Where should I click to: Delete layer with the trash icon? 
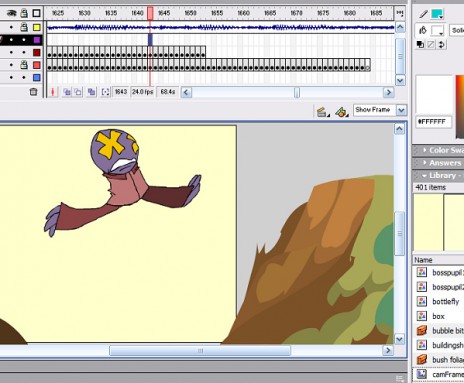[x=33, y=92]
